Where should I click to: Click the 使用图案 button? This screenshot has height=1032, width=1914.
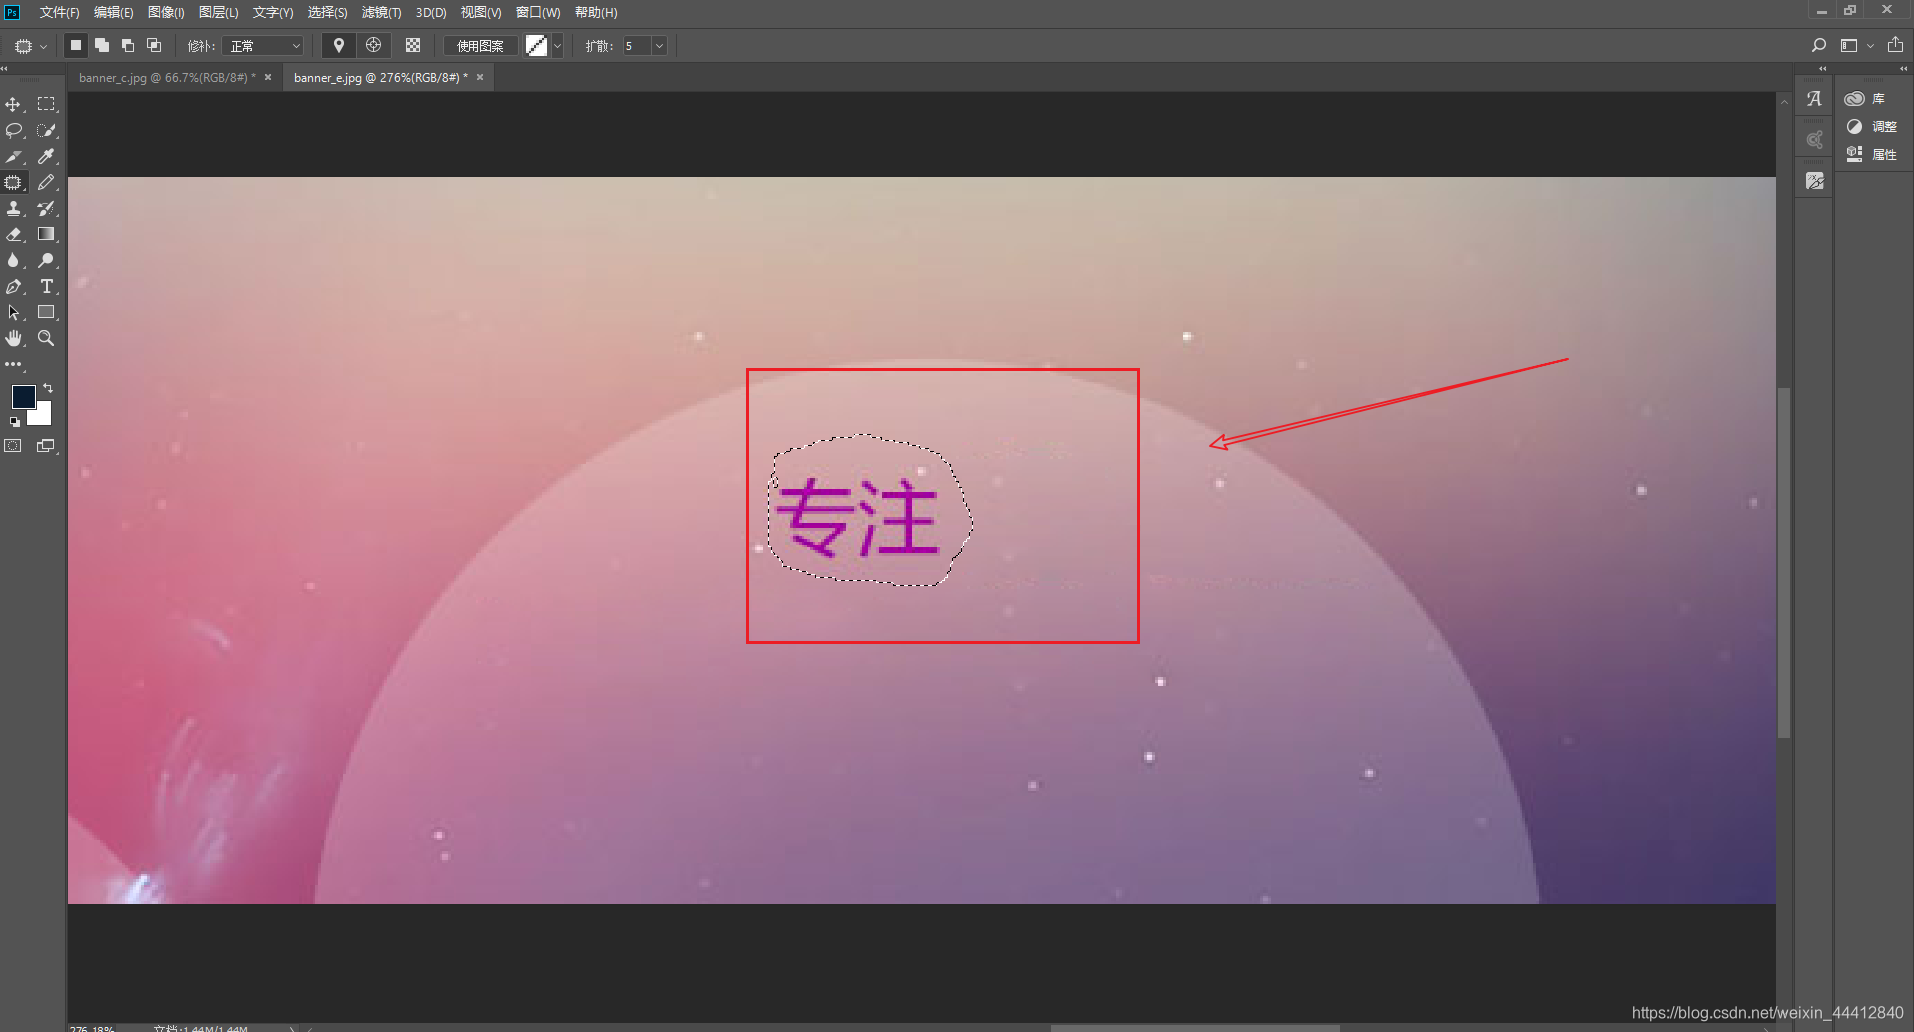click(x=481, y=46)
